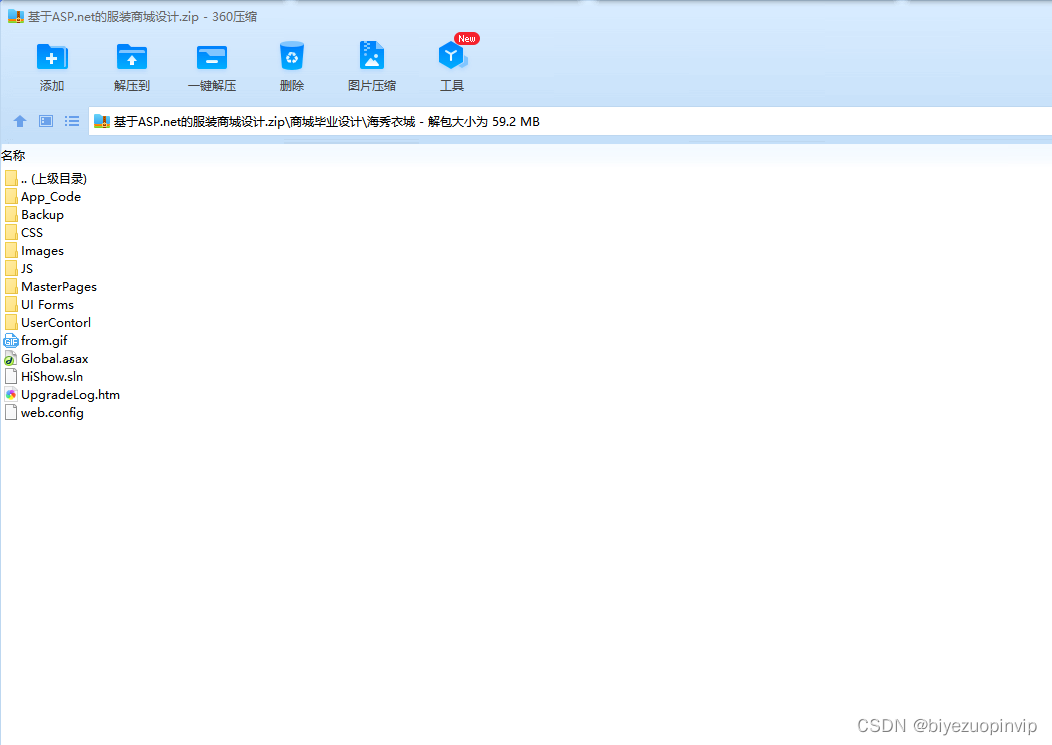Switch to detailed list view mode
The width and height of the screenshot is (1052, 745).
[x=71, y=121]
